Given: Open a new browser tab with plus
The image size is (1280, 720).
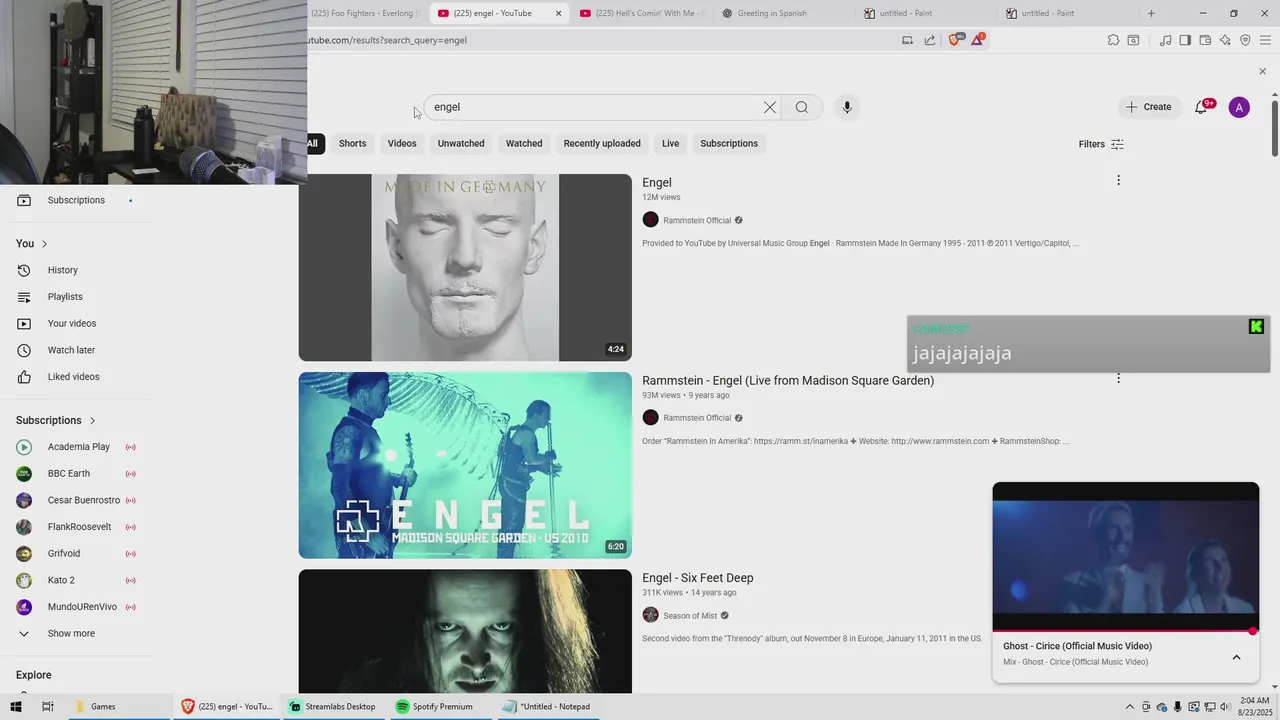Looking at the screenshot, I should (x=1151, y=13).
